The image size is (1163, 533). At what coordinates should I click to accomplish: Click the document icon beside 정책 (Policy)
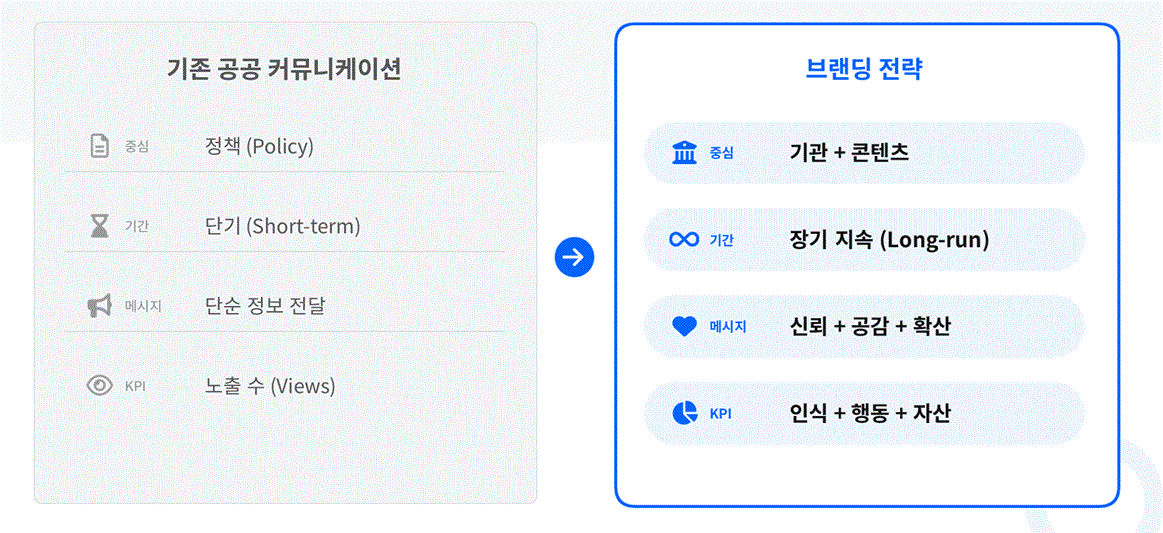coord(99,146)
